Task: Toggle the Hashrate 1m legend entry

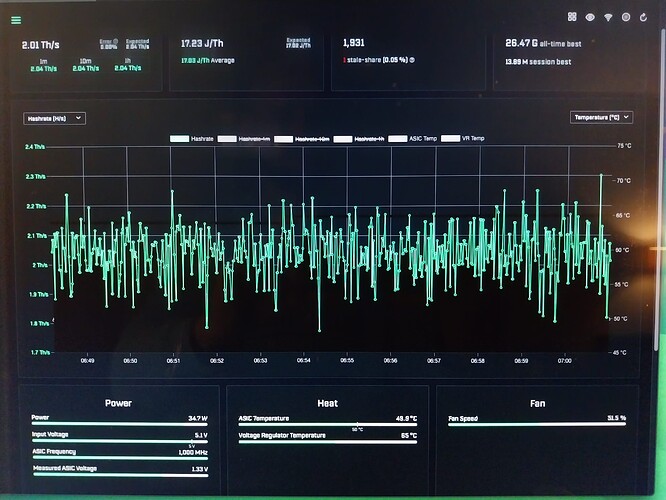Action: pyautogui.click(x=244, y=139)
